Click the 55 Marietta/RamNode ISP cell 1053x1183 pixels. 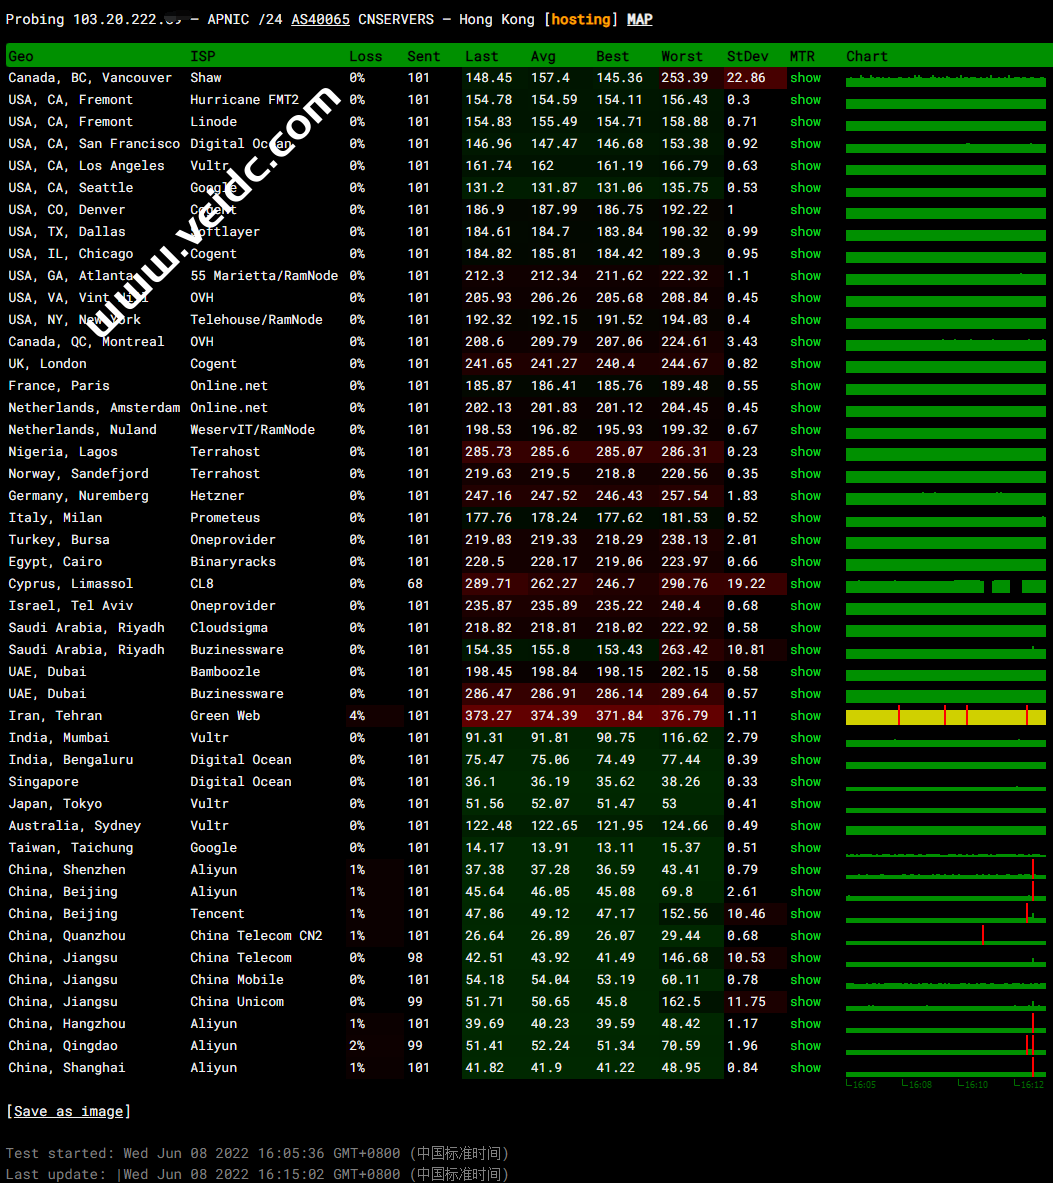[264, 276]
